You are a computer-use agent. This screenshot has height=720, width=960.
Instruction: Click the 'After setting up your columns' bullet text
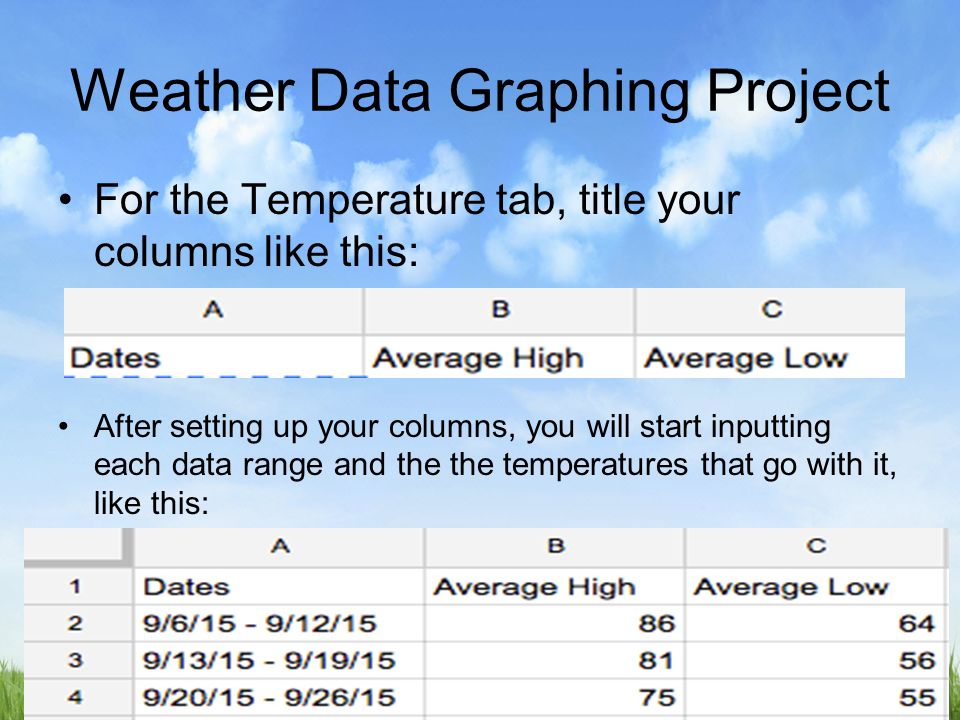495,465
